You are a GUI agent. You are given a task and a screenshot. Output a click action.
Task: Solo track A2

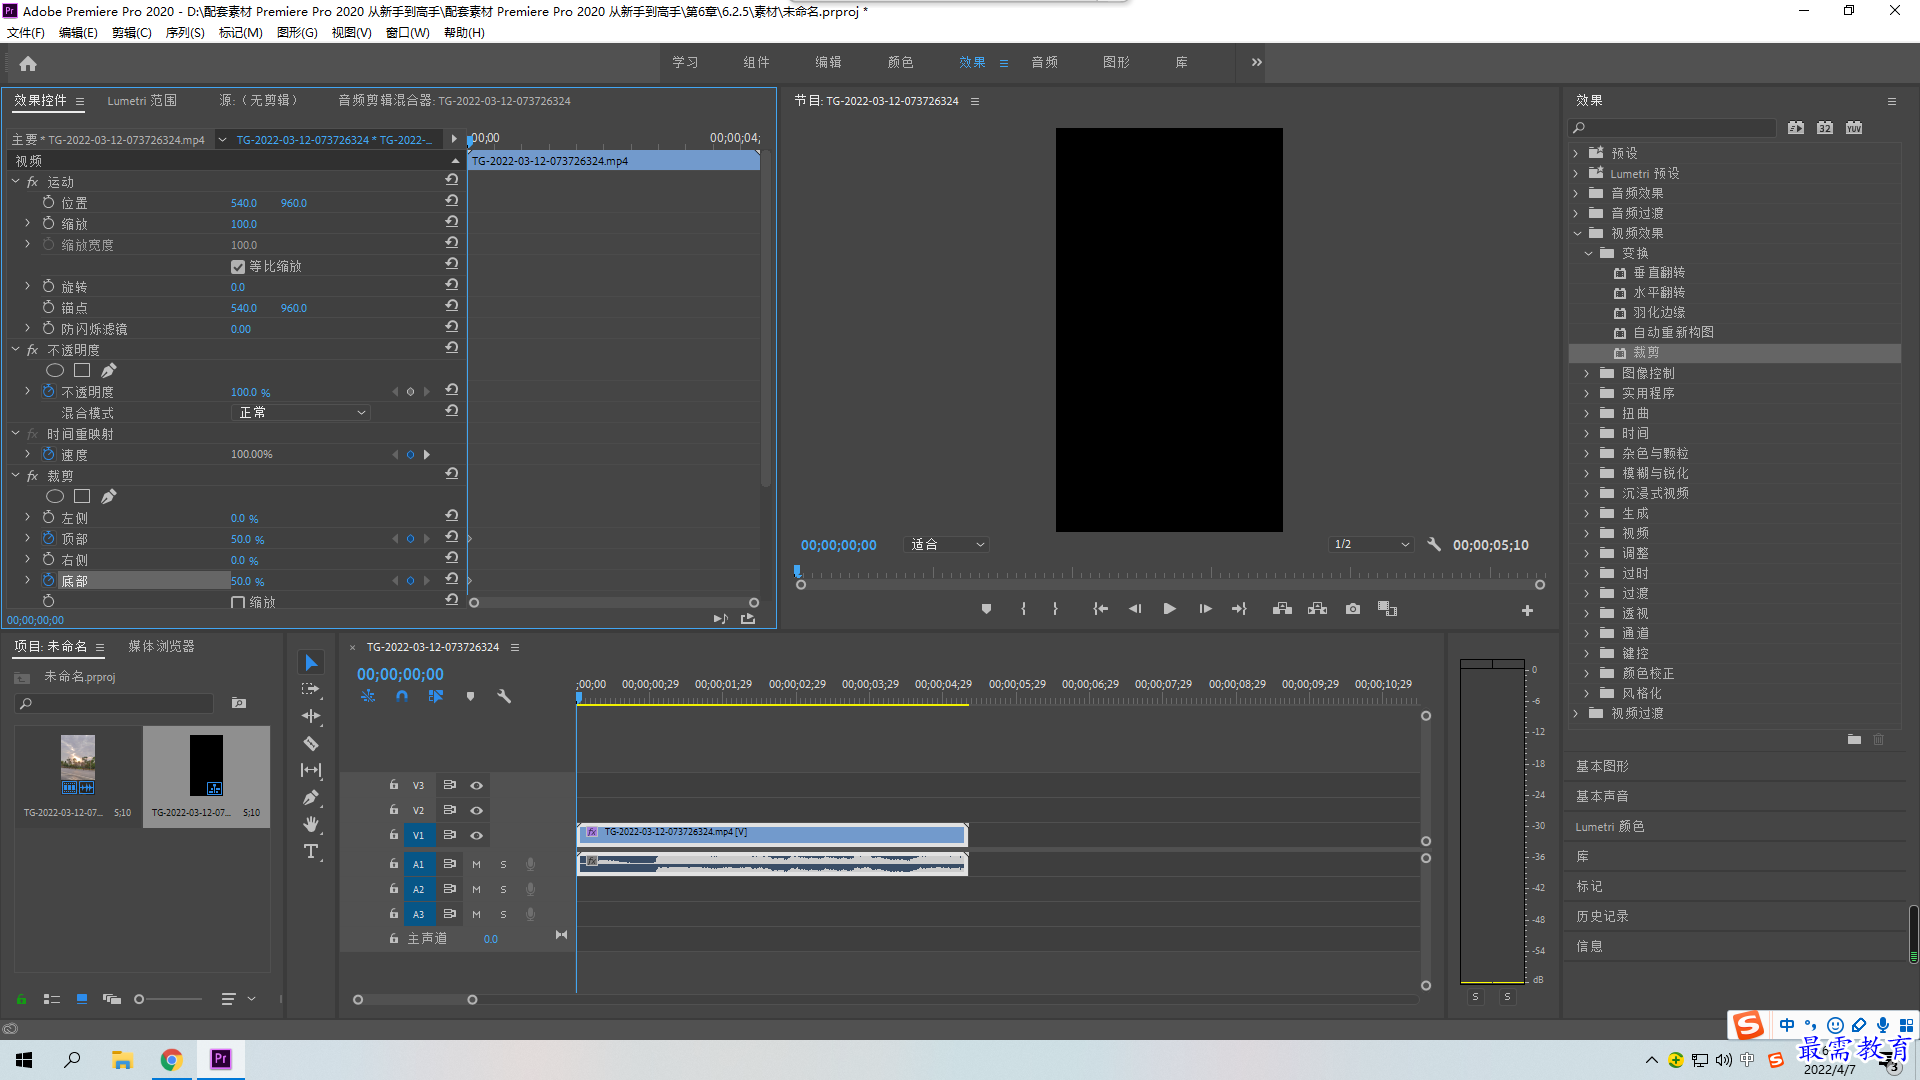point(503,889)
